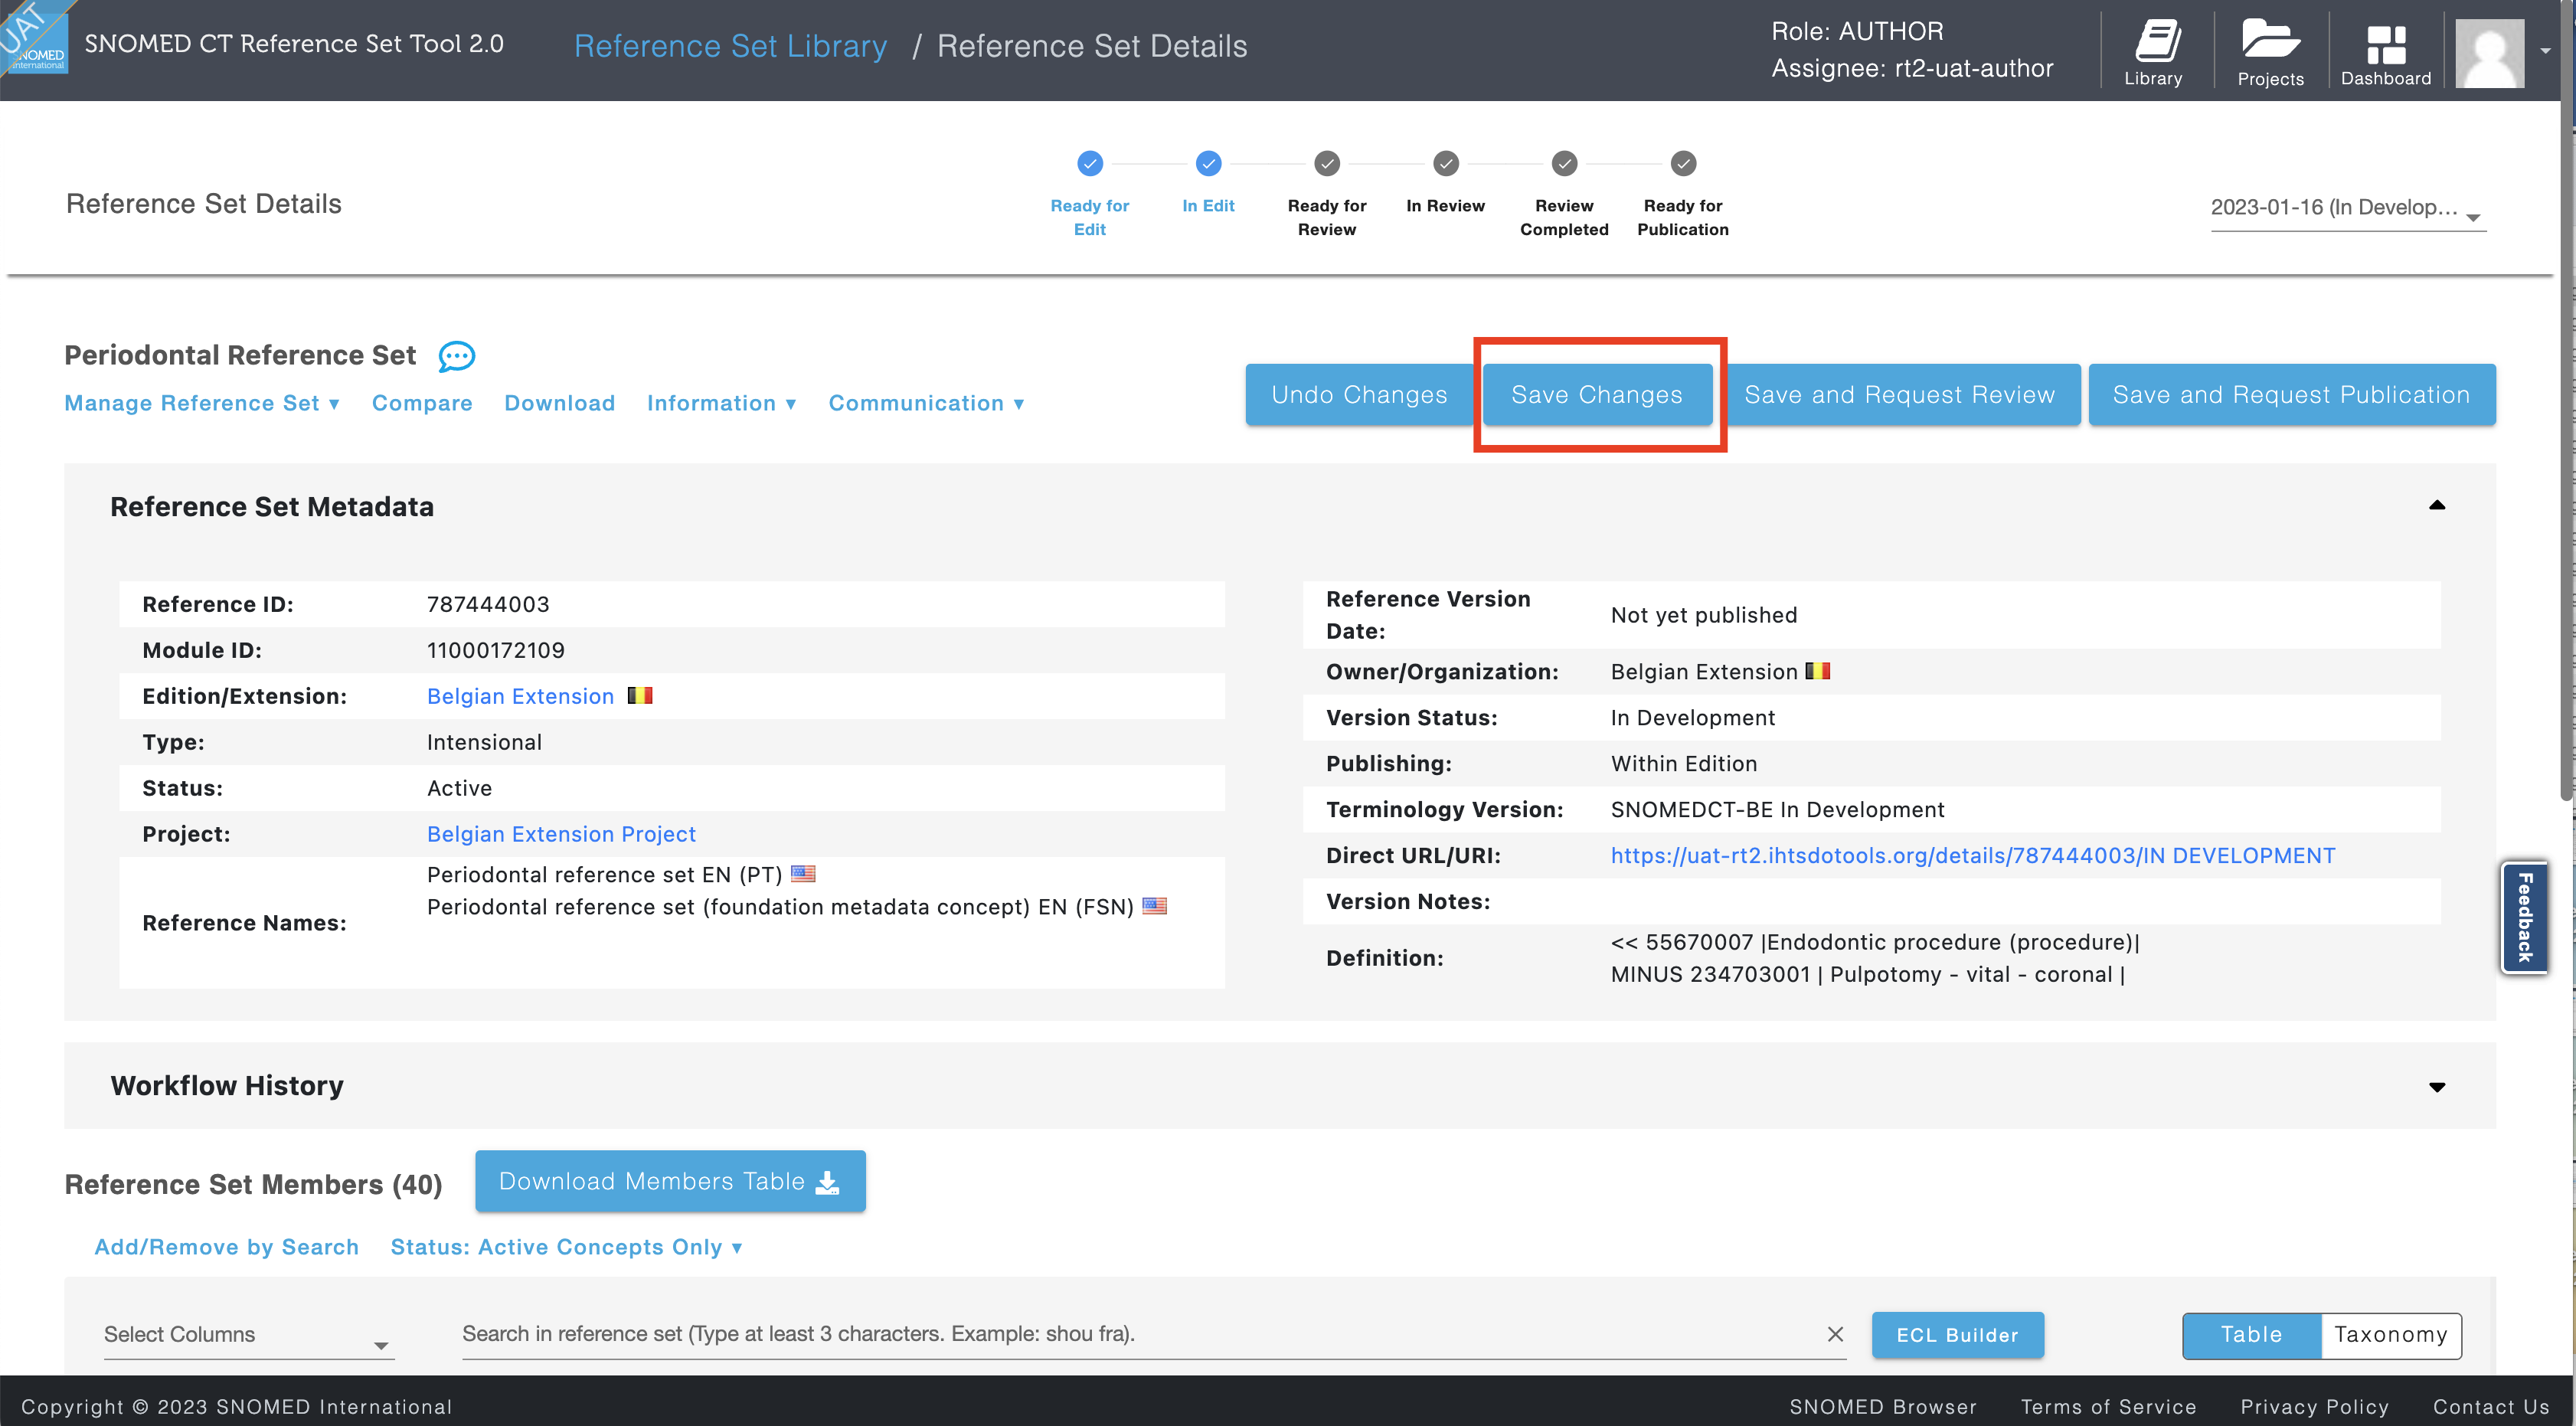Click Reference Set Library breadcrumb
2576x1426 pixels.
click(730, 46)
